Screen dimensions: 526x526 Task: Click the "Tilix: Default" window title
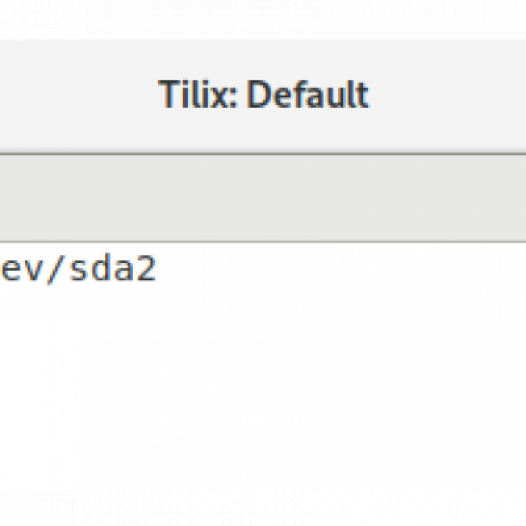263,94
